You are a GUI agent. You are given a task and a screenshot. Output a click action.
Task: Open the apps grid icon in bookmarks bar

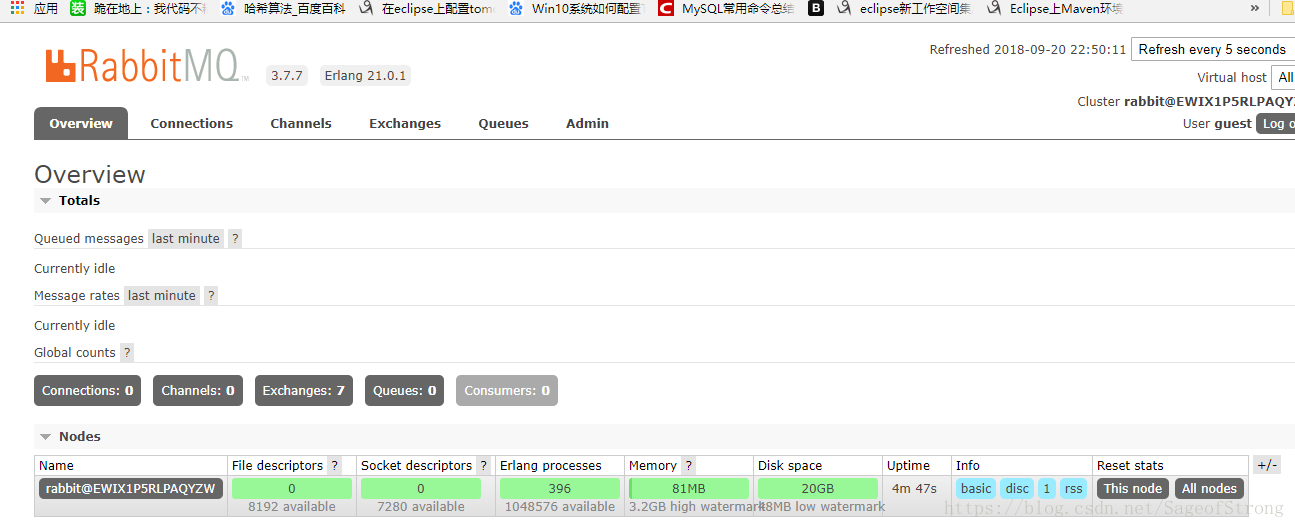pos(17,8)
